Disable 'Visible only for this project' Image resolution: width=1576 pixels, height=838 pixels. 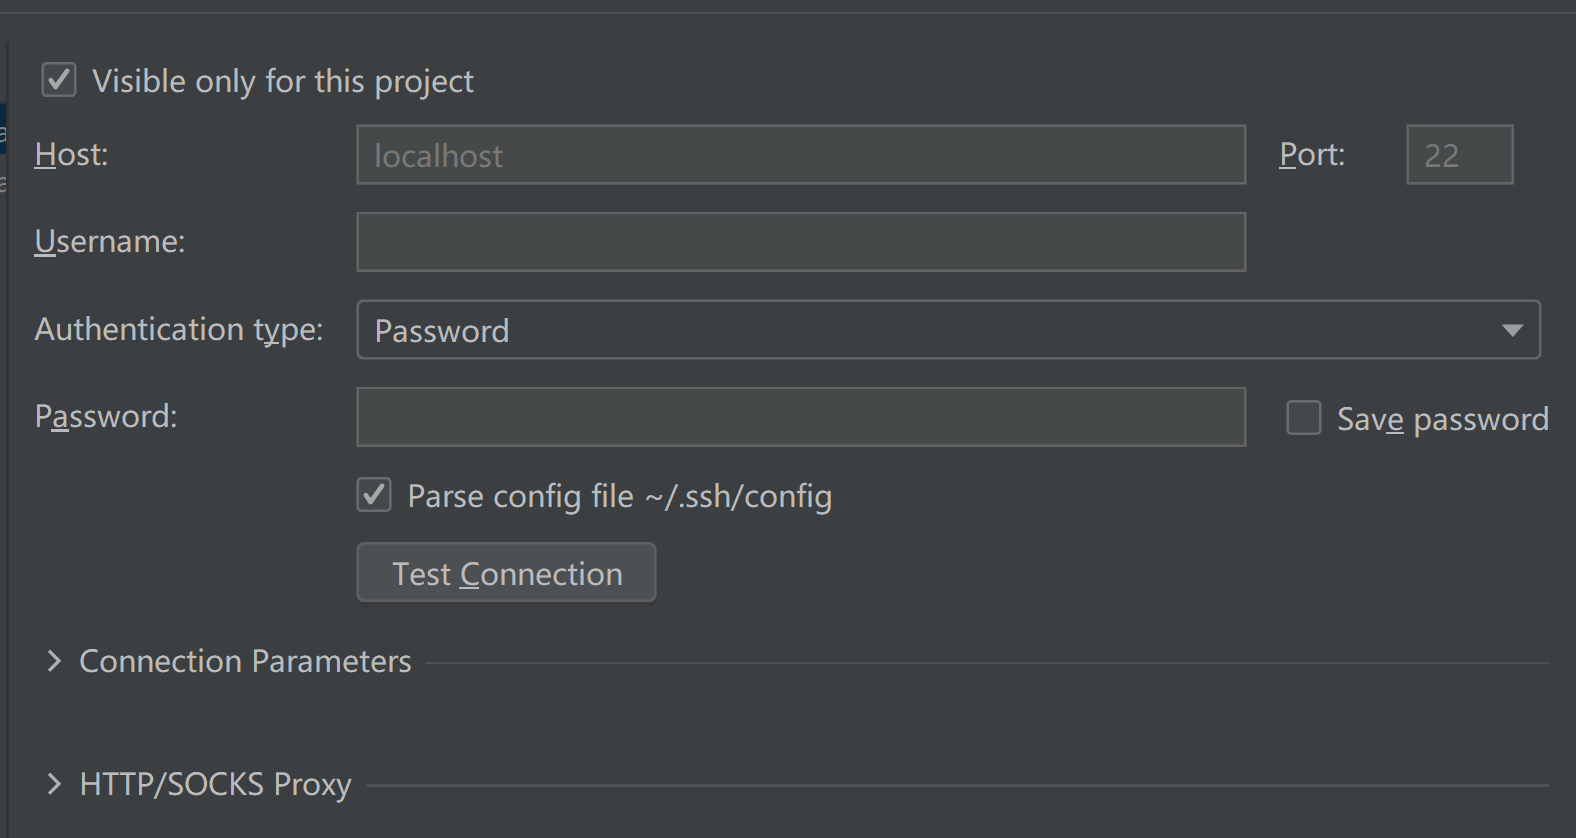58,80
